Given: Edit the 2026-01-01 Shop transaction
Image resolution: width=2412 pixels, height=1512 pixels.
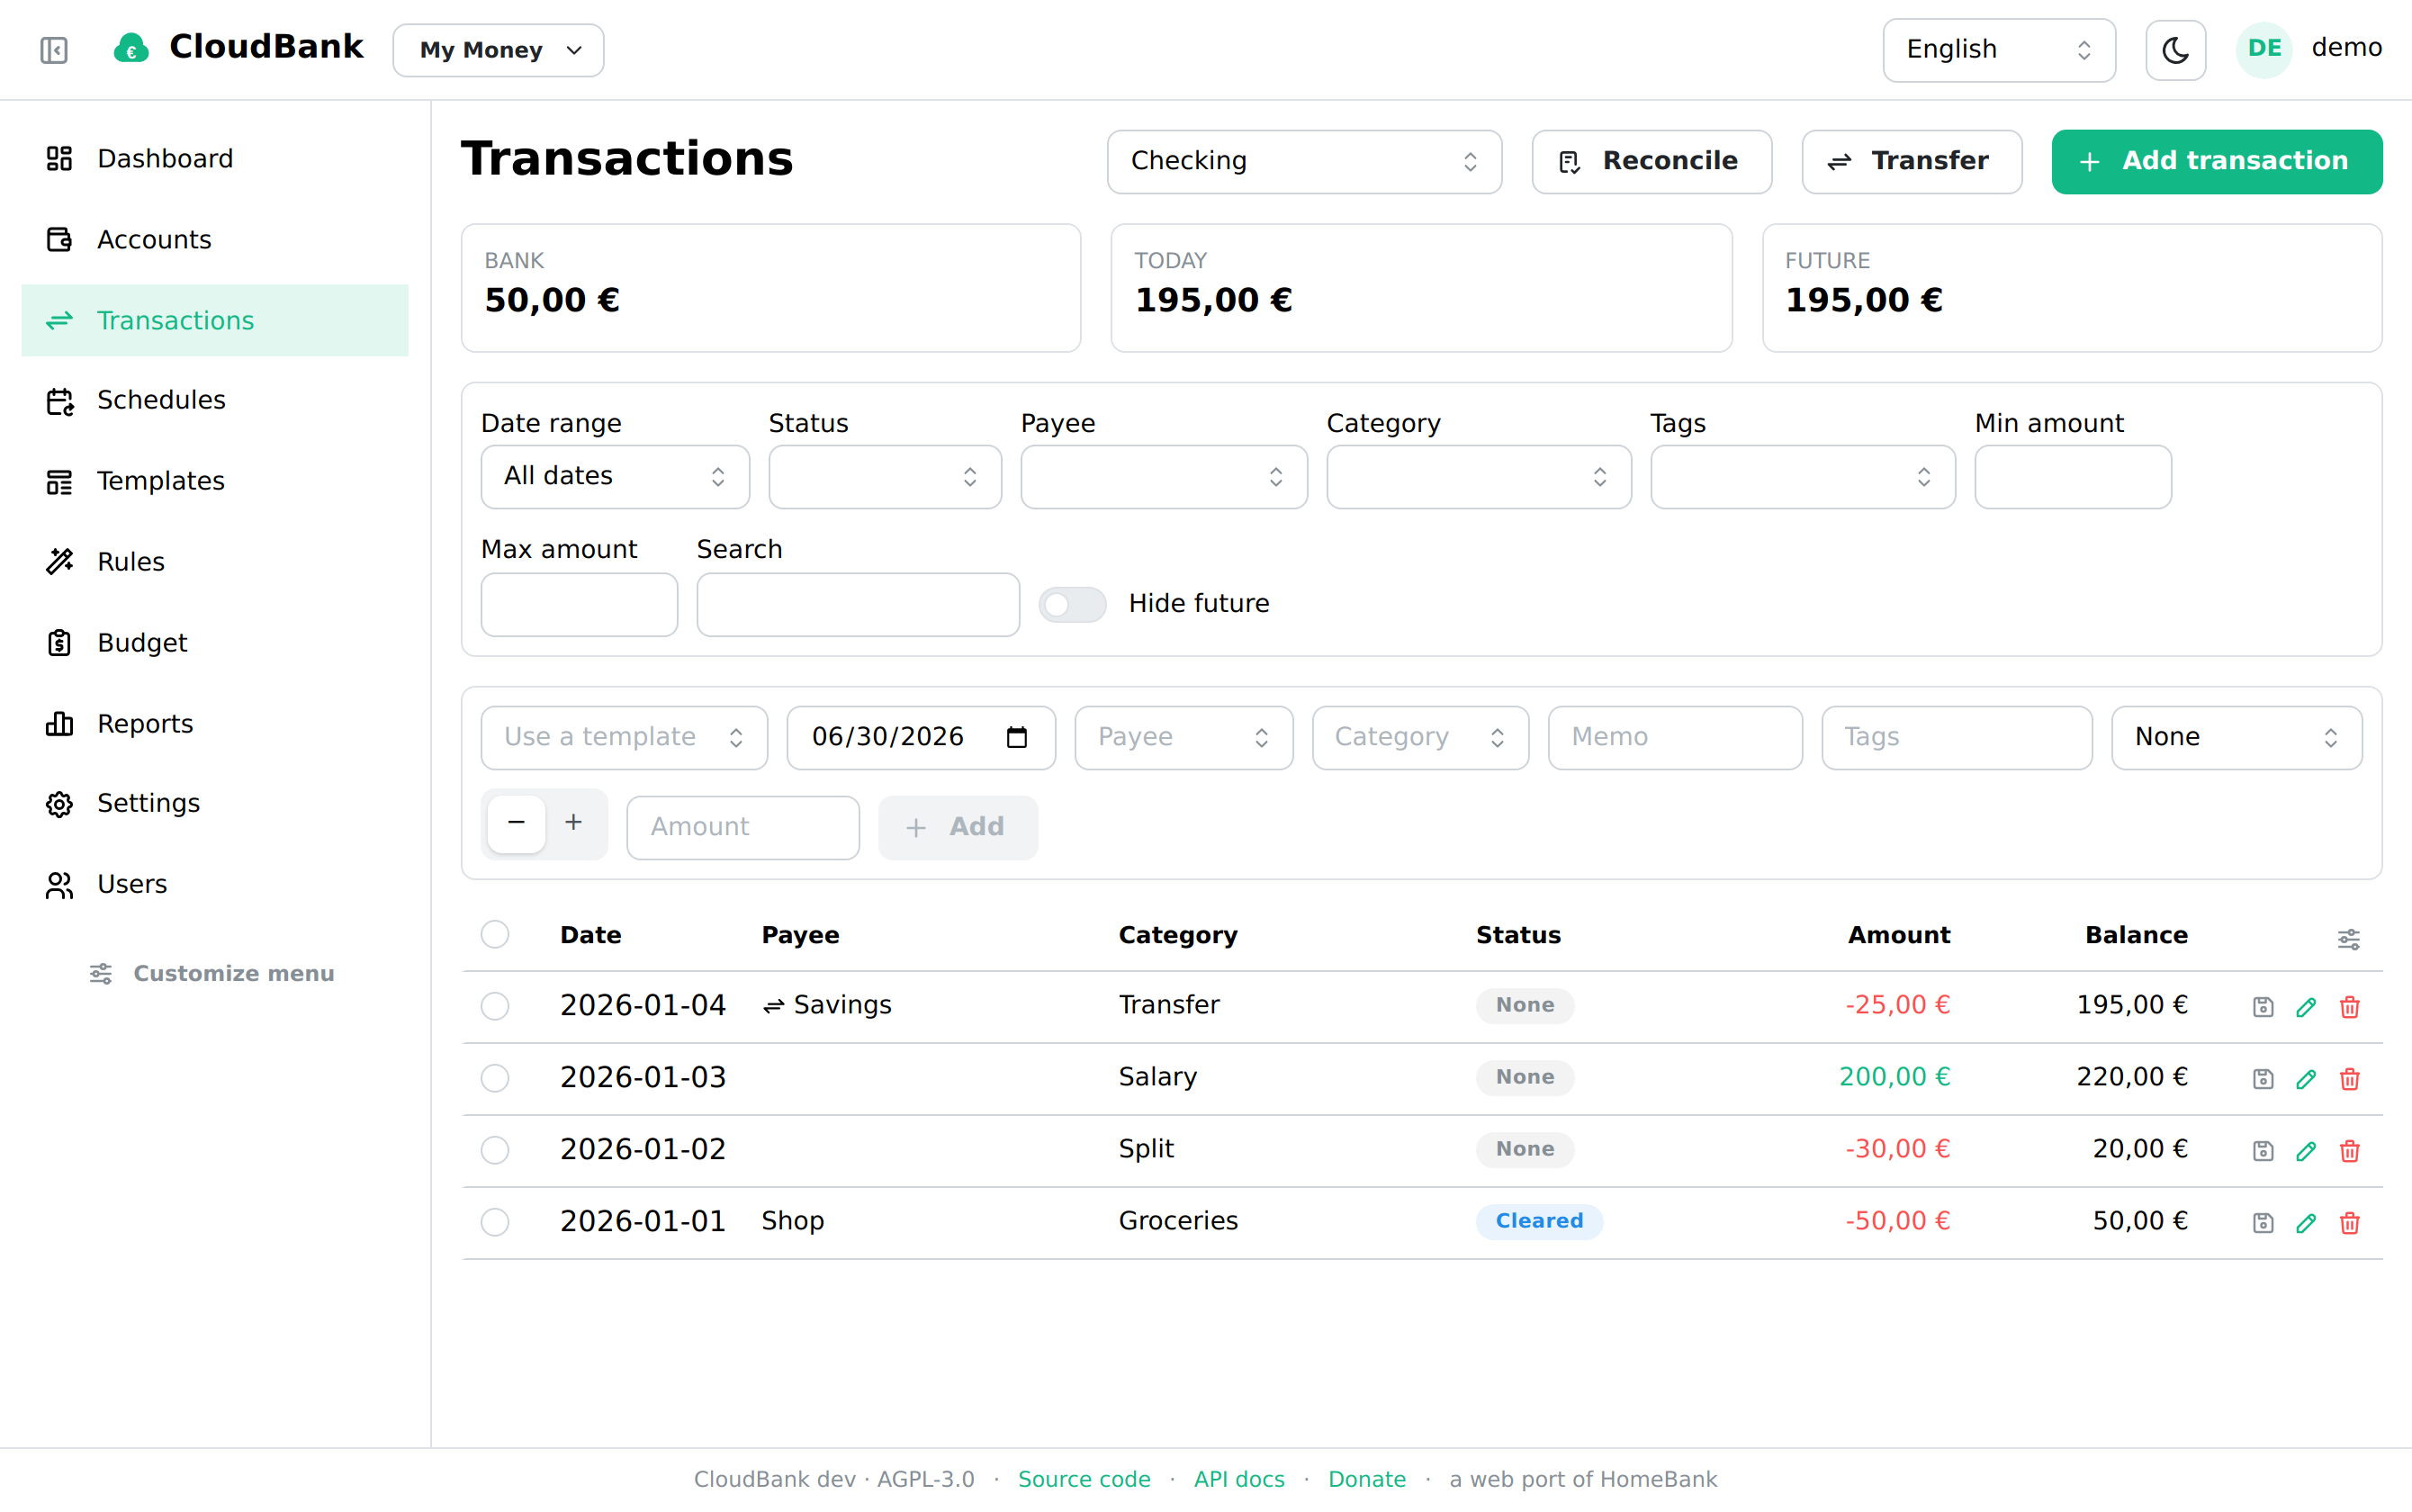Looking at the screenshot, I should 2306,1223.
